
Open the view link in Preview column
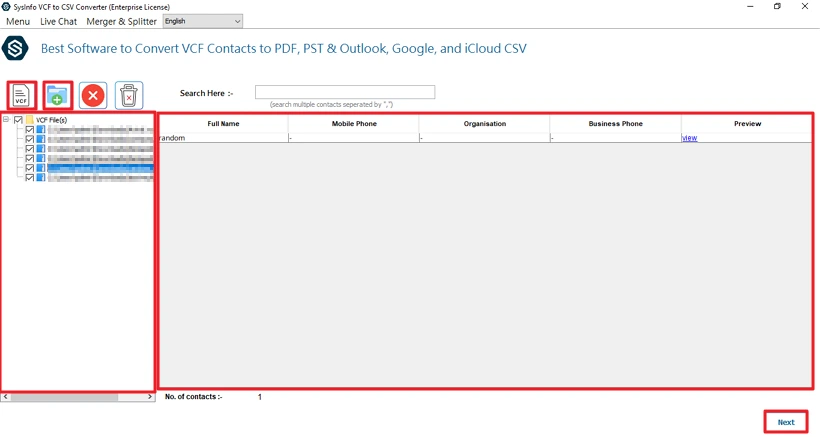pyautogui.click(x=689, y=138)
